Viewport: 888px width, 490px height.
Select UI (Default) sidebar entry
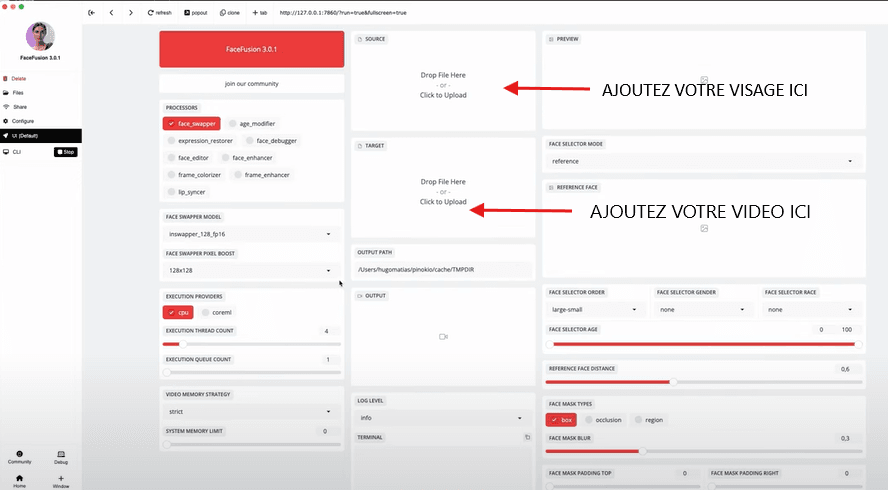41,136
